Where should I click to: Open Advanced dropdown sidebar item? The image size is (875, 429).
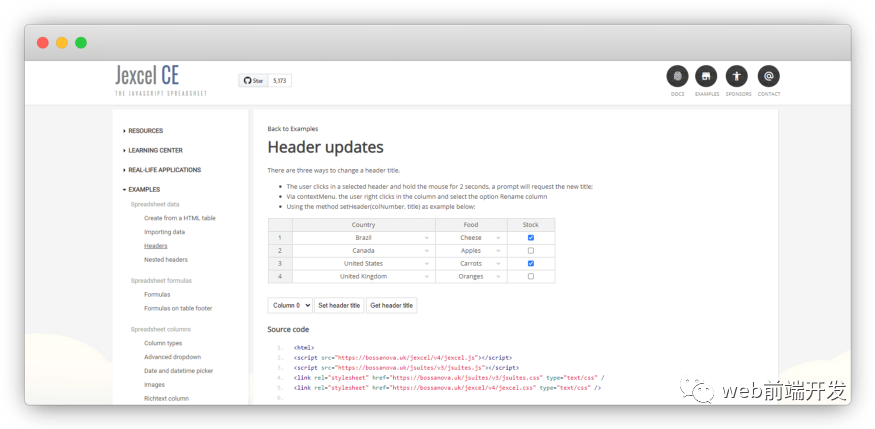tap(172, 356)
